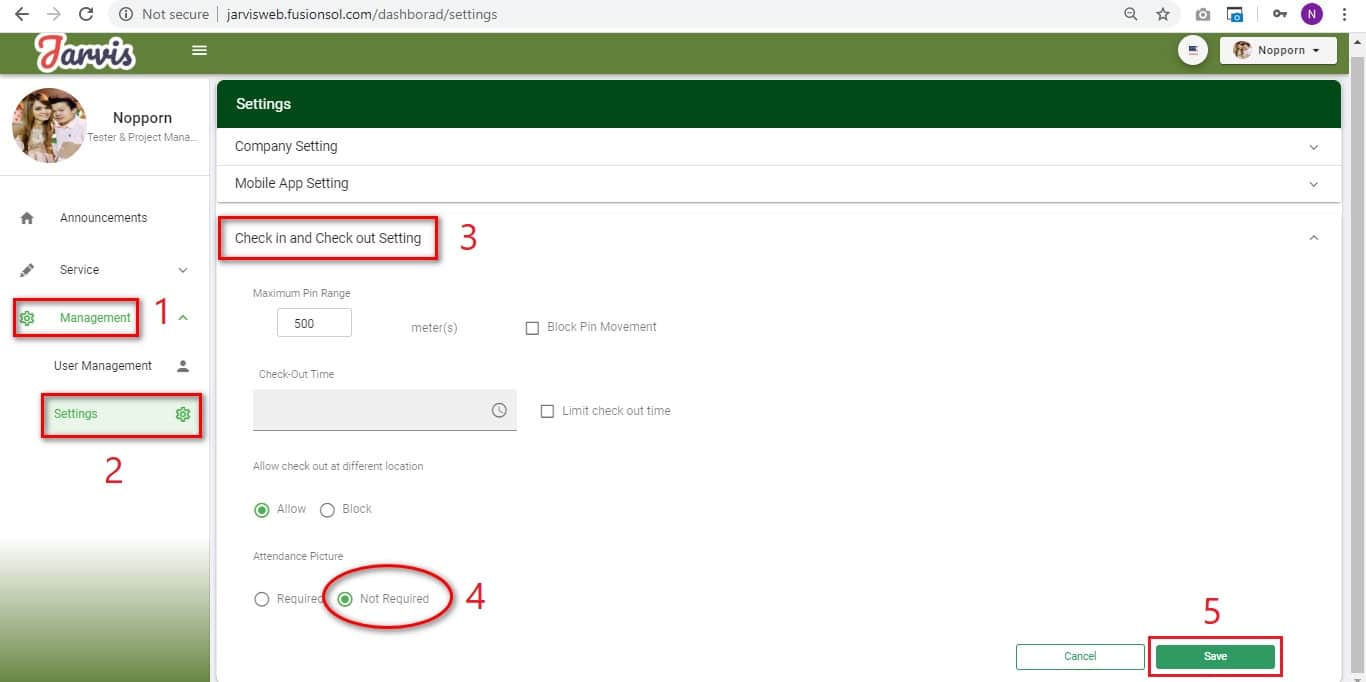Click the Announcements home icon

[27, 218]
